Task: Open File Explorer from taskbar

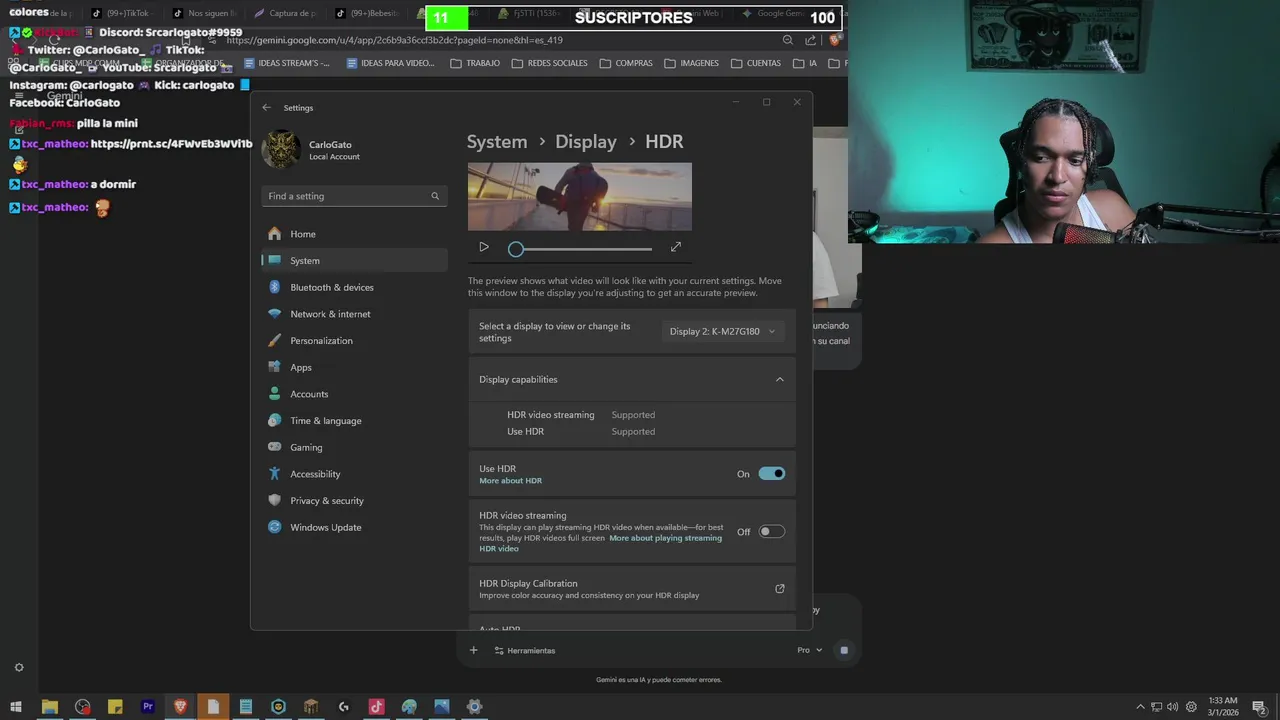Action: tap(49, 707)
